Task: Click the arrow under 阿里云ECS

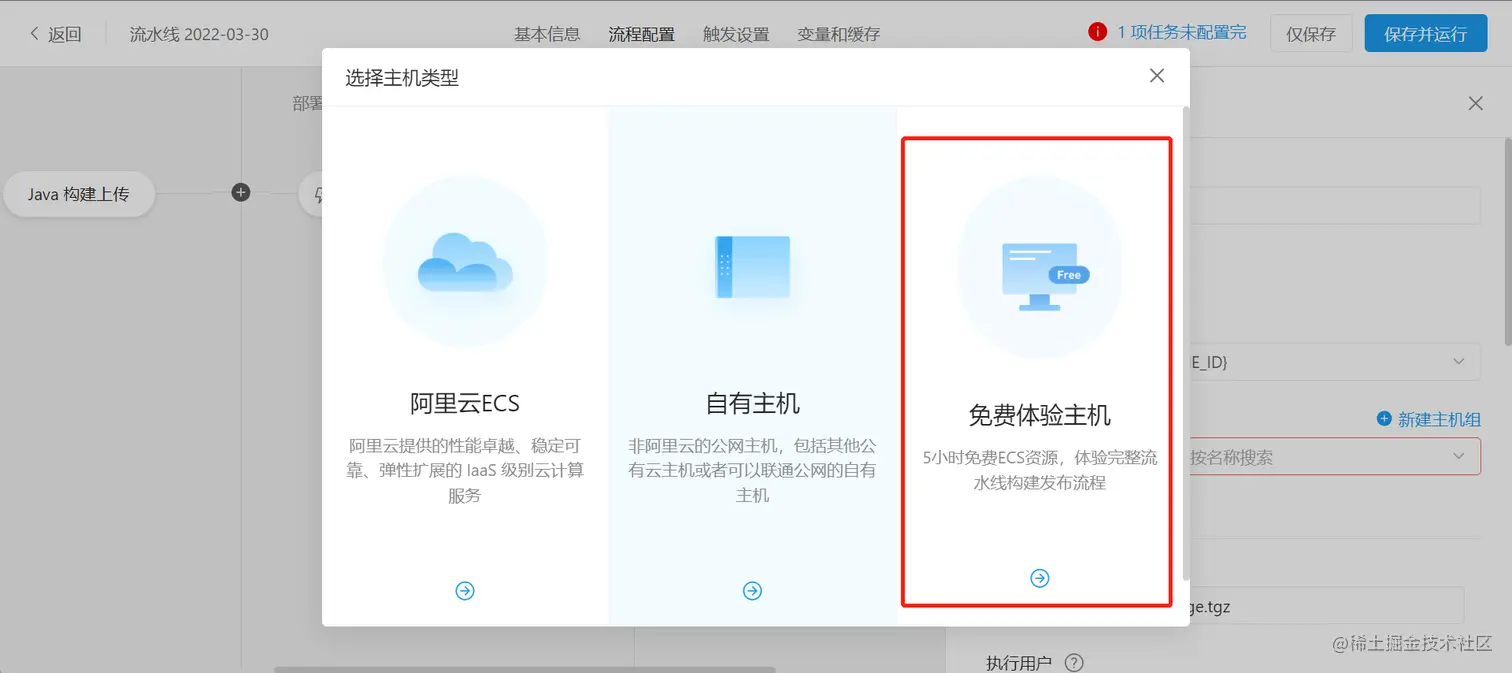Action: [x=465, y=591]
